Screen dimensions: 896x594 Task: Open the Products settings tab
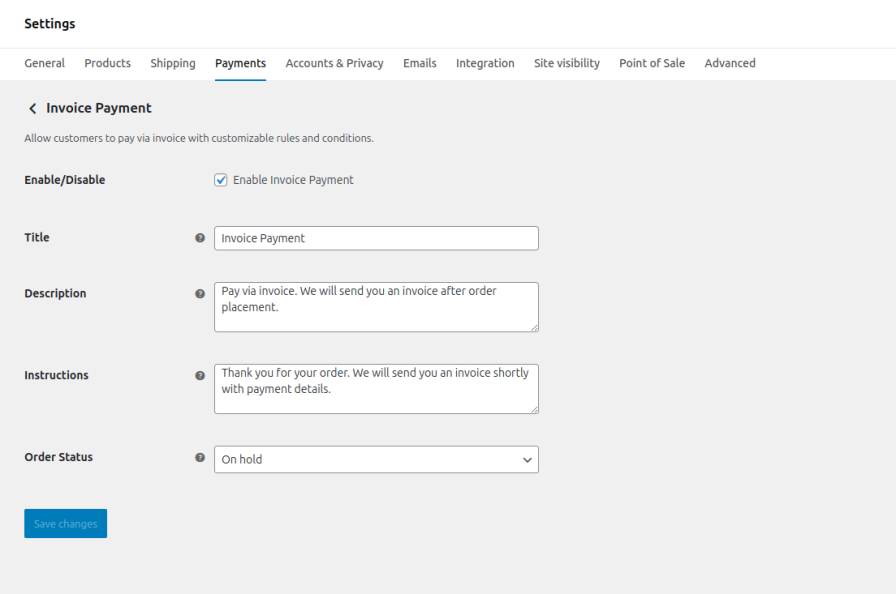107,63
